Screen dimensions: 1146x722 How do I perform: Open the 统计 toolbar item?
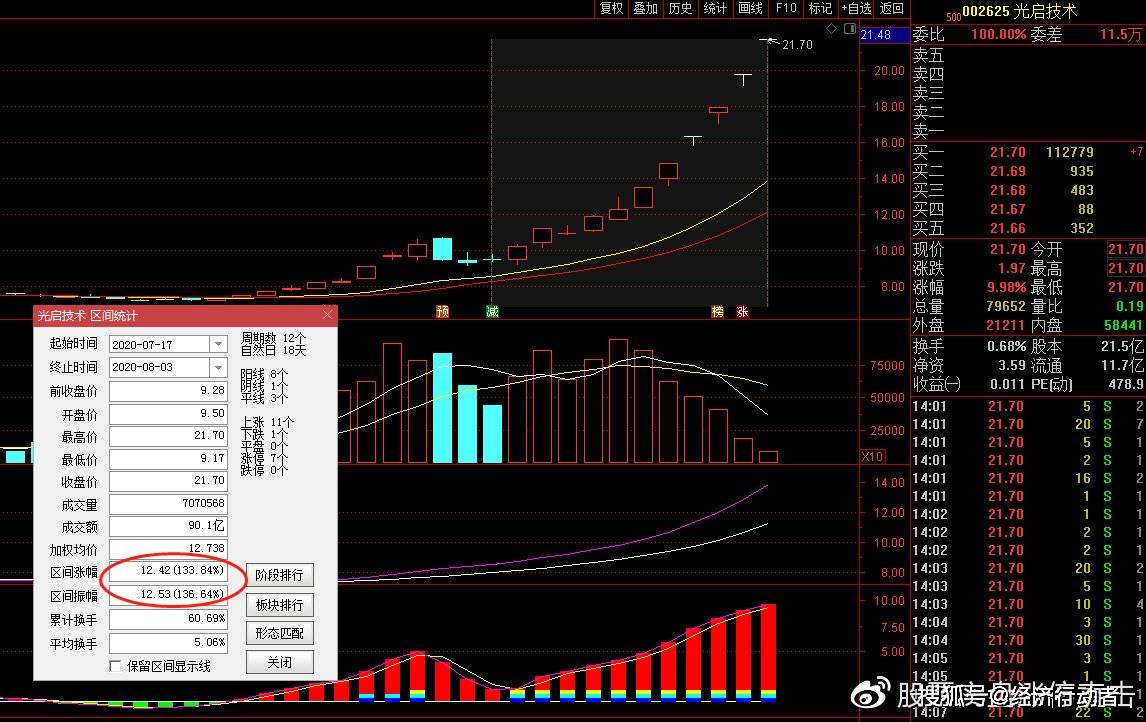point(715,8)
